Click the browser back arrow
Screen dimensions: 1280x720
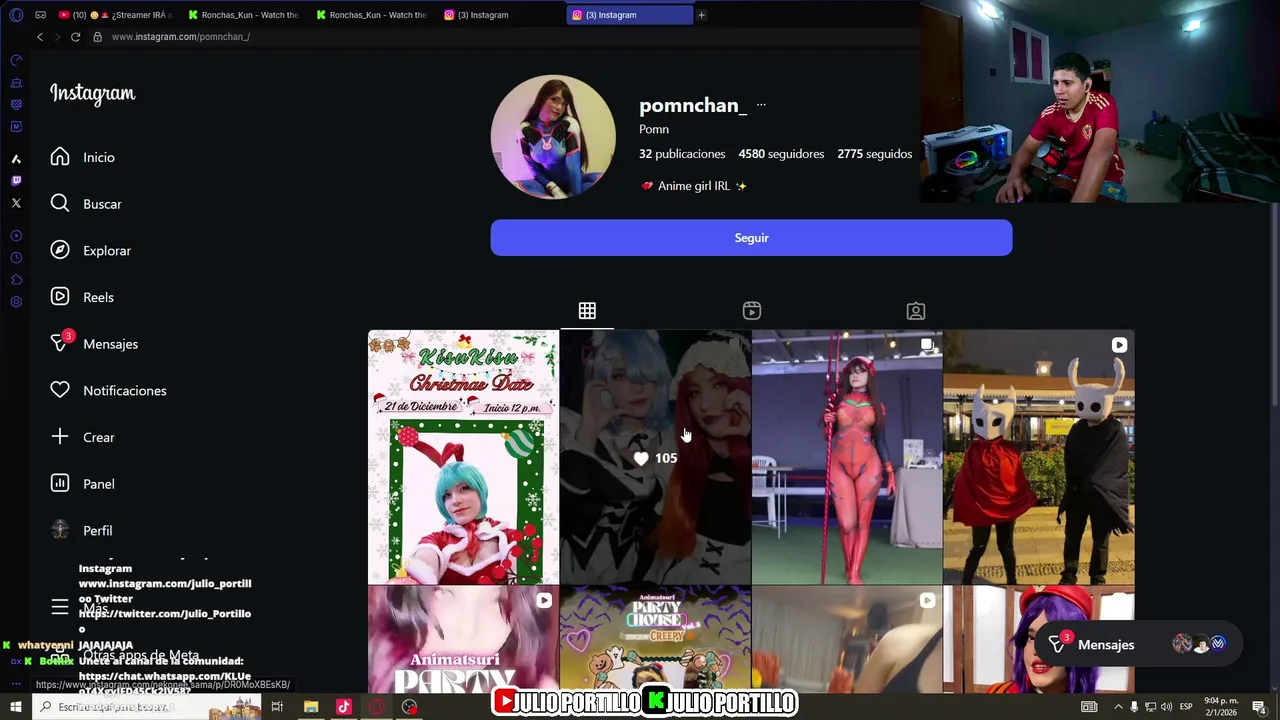tap(40, 37)
